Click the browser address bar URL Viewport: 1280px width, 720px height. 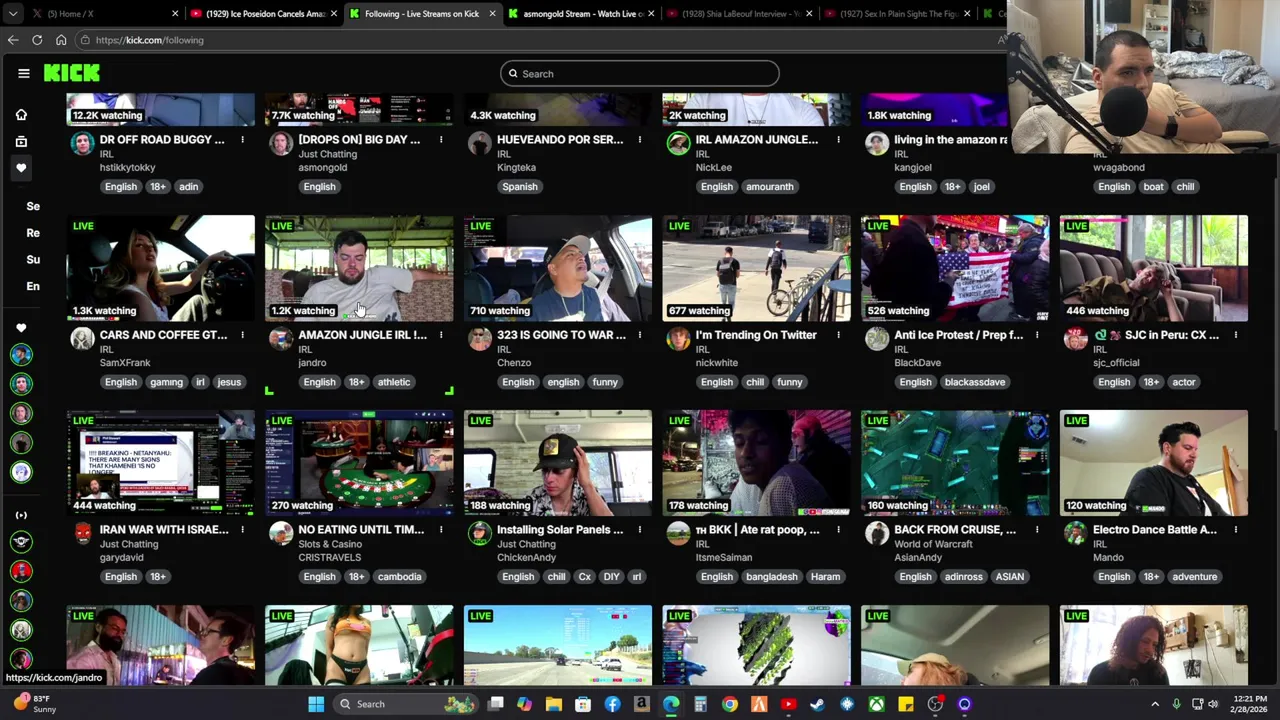pos(150,40)
